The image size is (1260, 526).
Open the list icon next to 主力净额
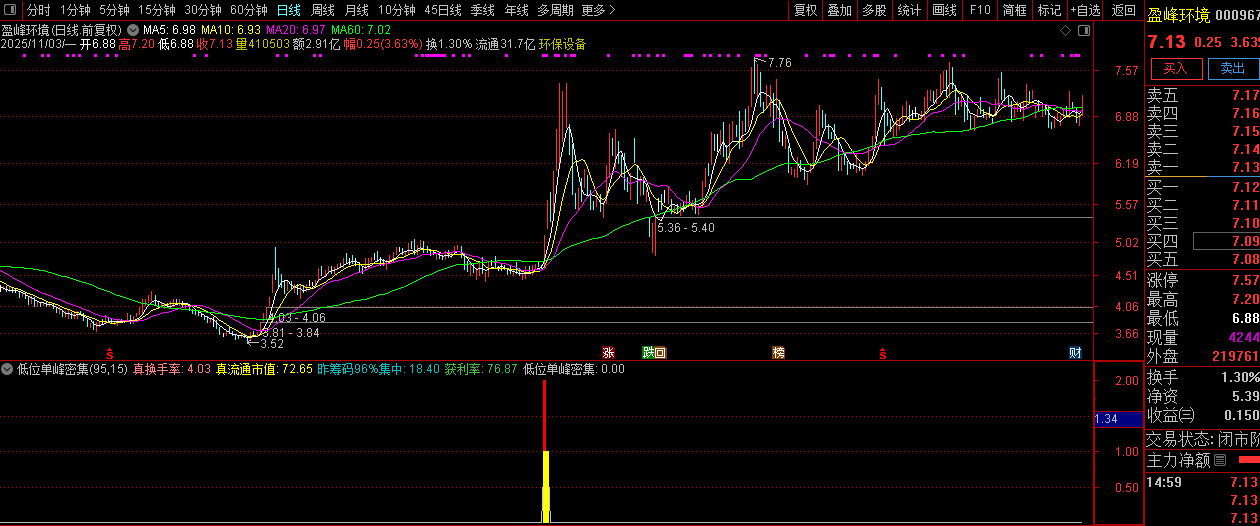tap(1219, 461)
